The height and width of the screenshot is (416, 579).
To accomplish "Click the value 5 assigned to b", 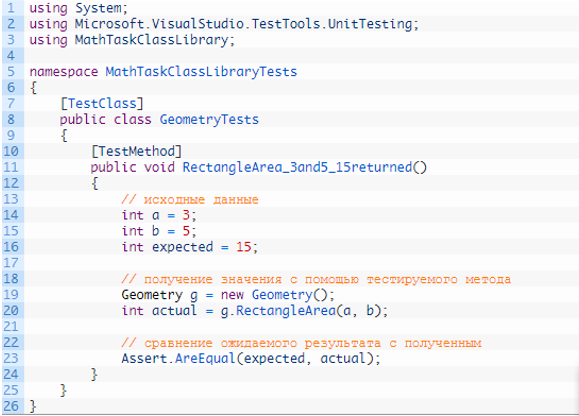I will (x=186, y=231).
